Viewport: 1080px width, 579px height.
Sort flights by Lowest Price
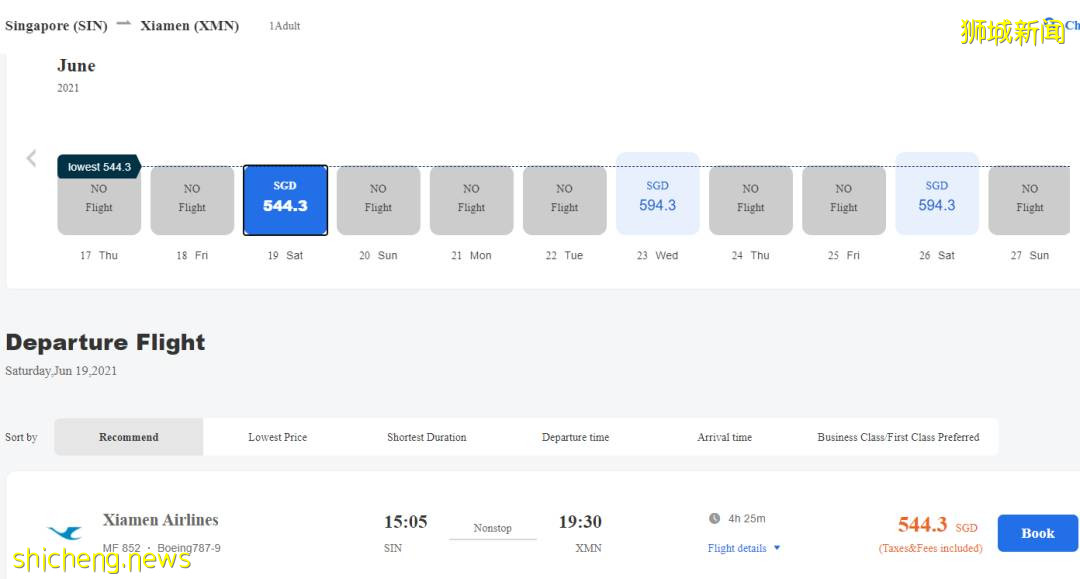277,437
